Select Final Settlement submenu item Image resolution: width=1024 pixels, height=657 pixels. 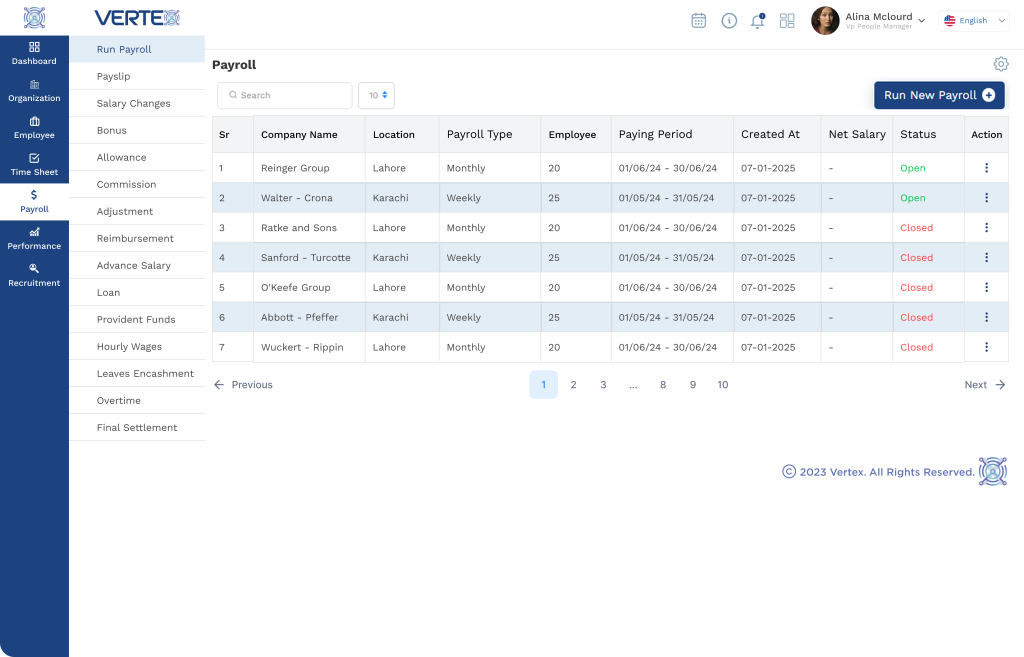click(x=137, y=428)
